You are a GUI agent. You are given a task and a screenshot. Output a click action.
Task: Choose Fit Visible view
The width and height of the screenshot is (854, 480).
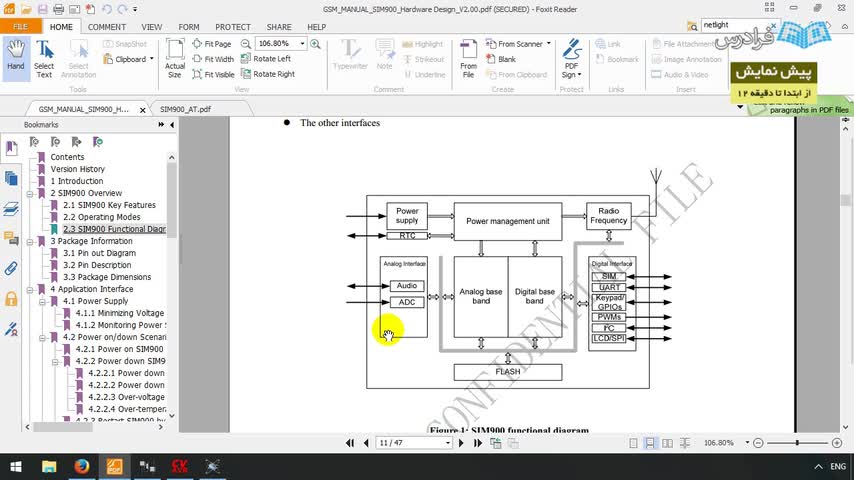coord(213,74)
